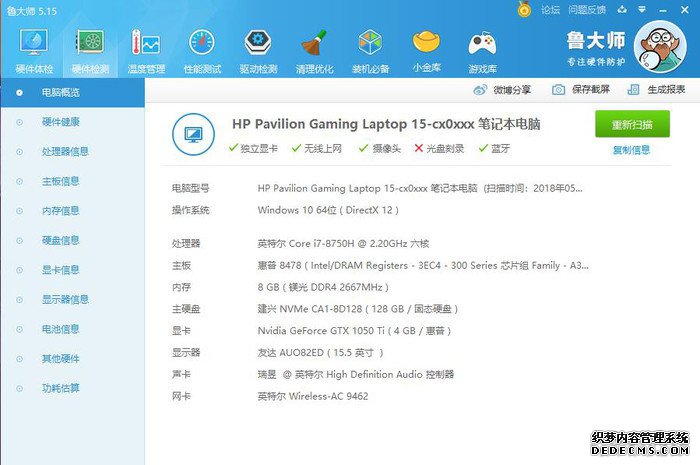This screenshot has height=465, width=700.
Task: Click the 电脑型号 row model value
Action: [x=420, y=188]
